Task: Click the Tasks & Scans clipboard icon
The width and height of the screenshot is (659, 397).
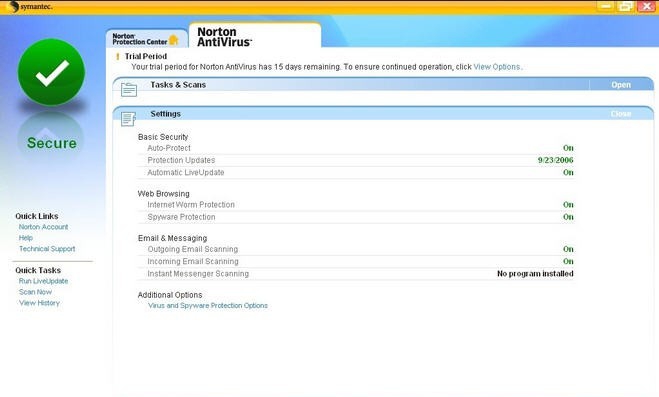Action: (x=129, y=89)
